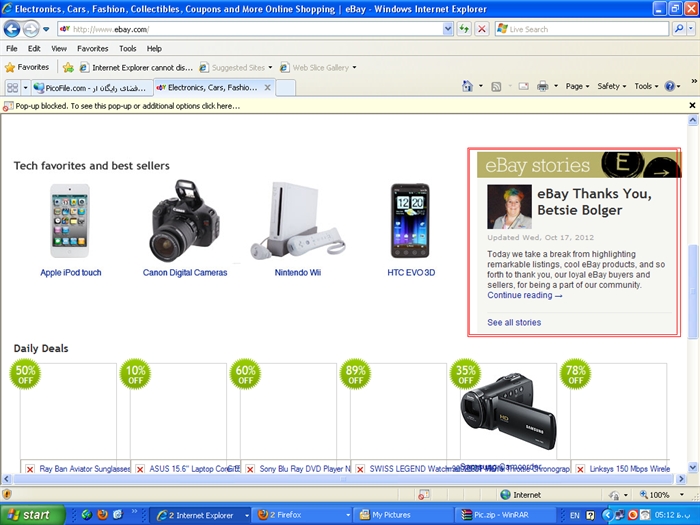Expand the Tools command bar menu
This screenshot has height=525, width=700.
646,86
